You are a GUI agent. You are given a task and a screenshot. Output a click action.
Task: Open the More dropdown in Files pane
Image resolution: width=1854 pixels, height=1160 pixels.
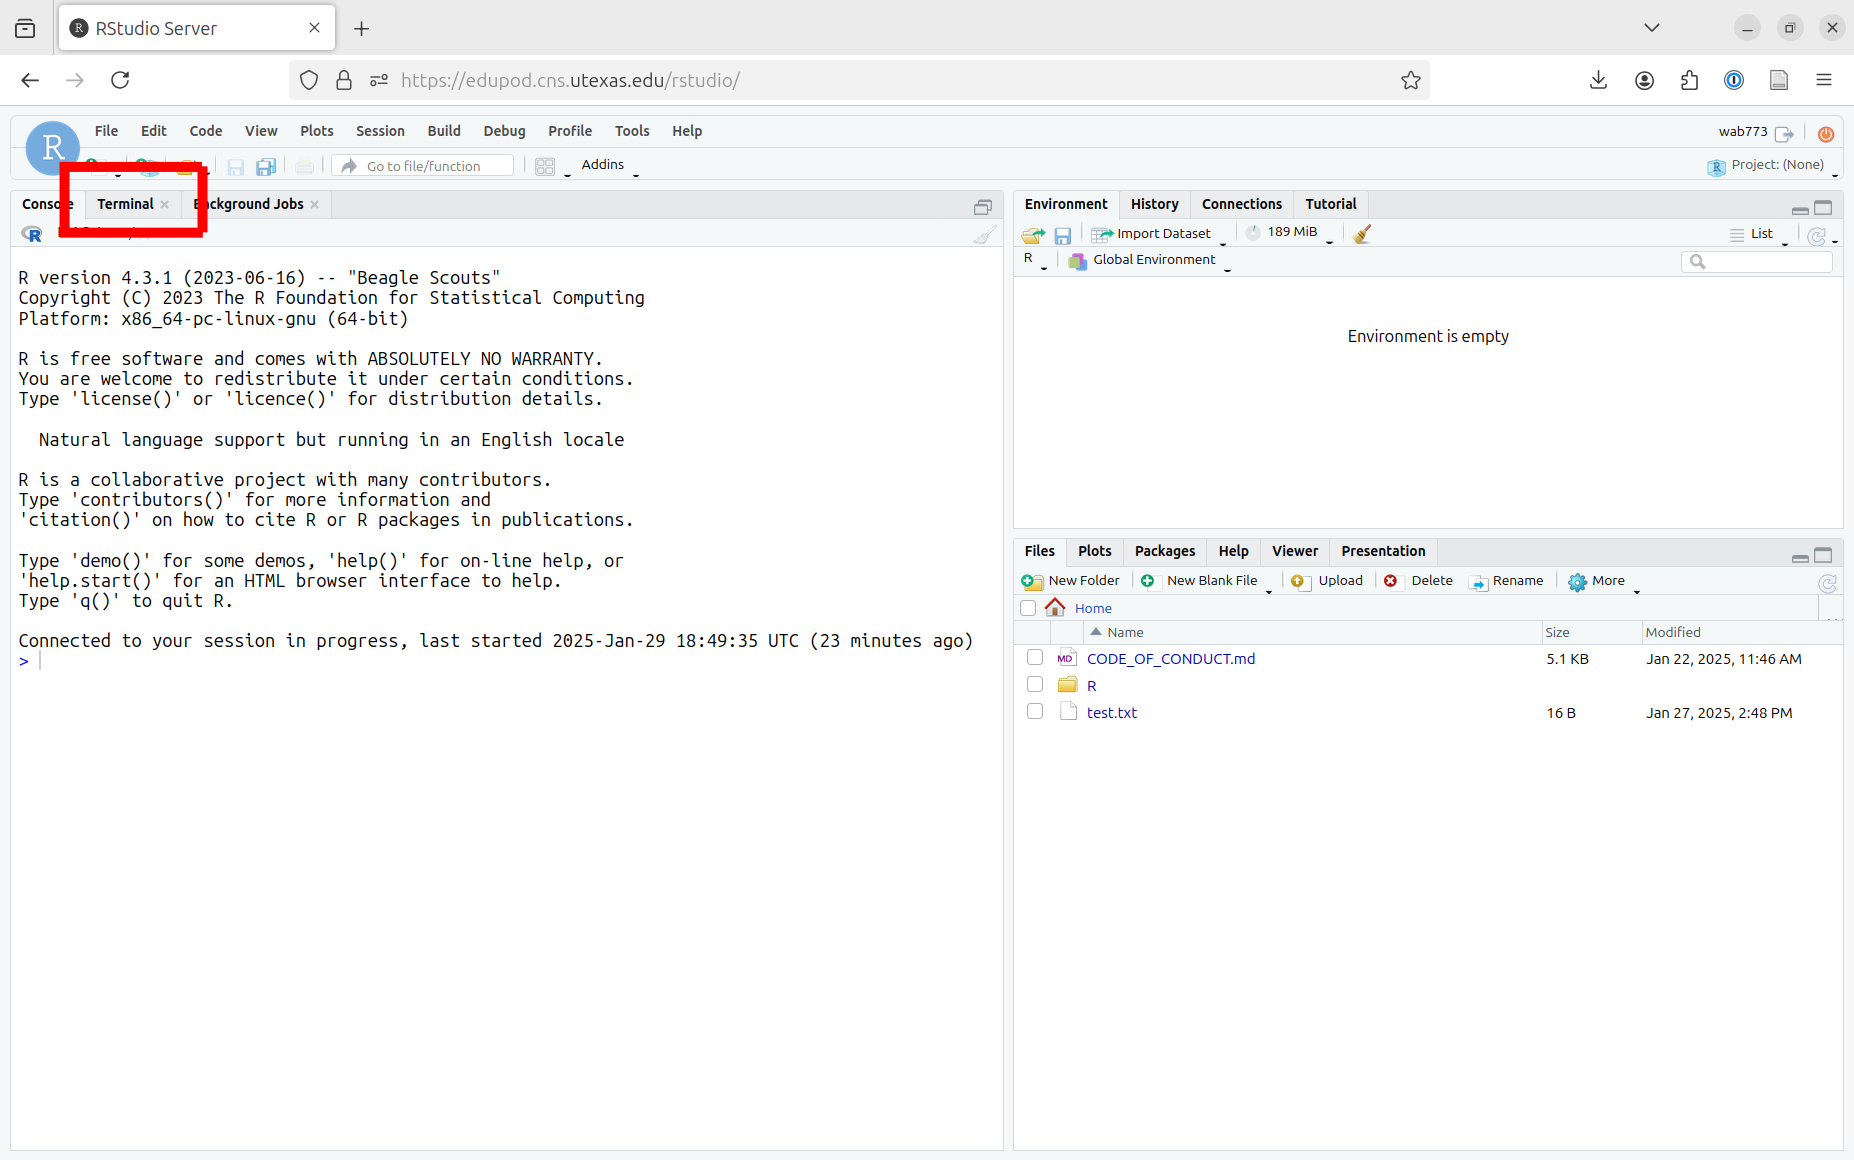(1604, 581)
